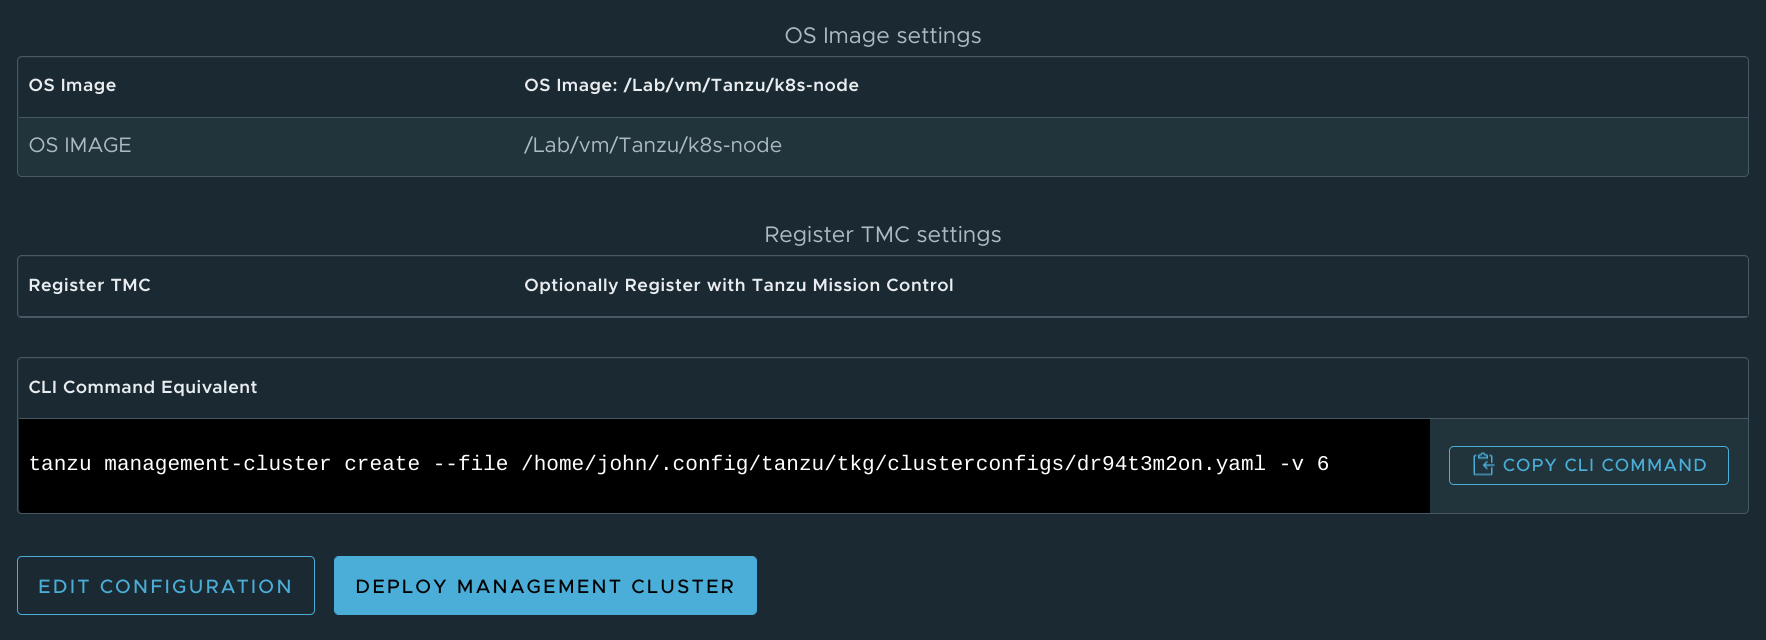1766x640 pixels.
Task: Click the word tanzu in the CLI command
Action: (60, 464)
